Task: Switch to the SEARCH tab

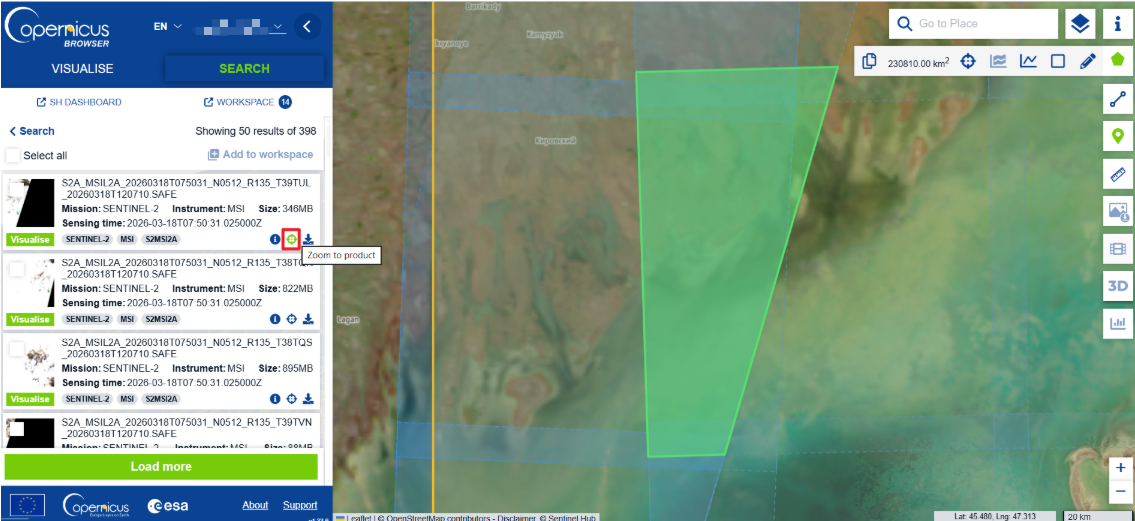Action: pos(245,69)
